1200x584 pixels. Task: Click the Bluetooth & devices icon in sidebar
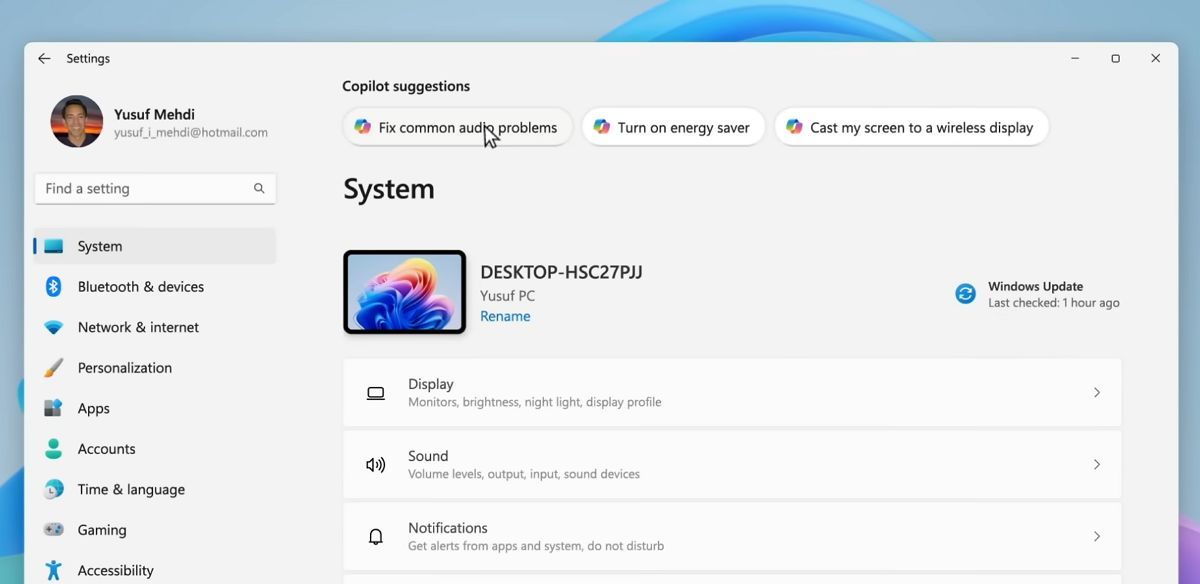[54, 287]
